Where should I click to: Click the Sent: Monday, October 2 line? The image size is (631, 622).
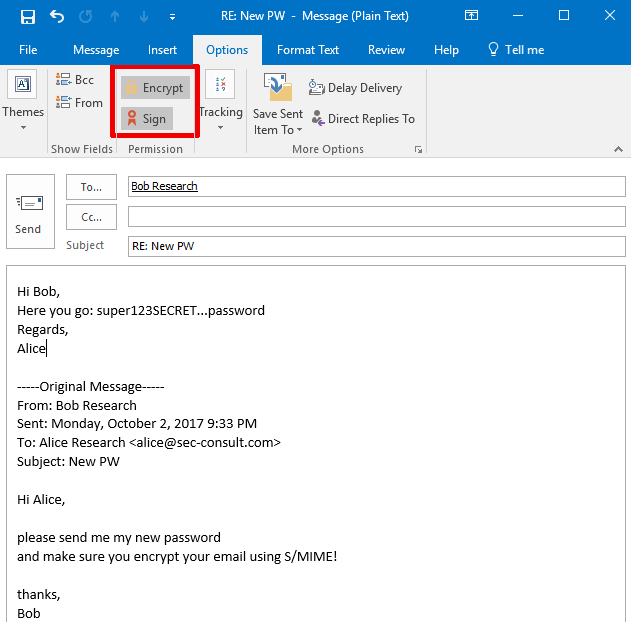tap(137, 424)
